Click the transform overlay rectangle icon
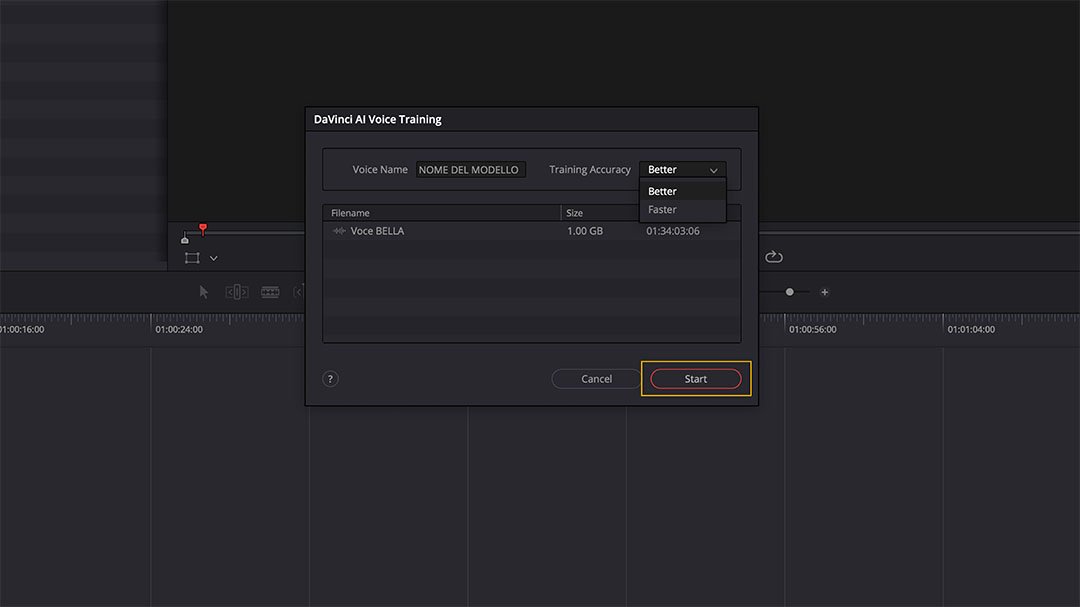Screen dimensions: 1080x607 192,258
